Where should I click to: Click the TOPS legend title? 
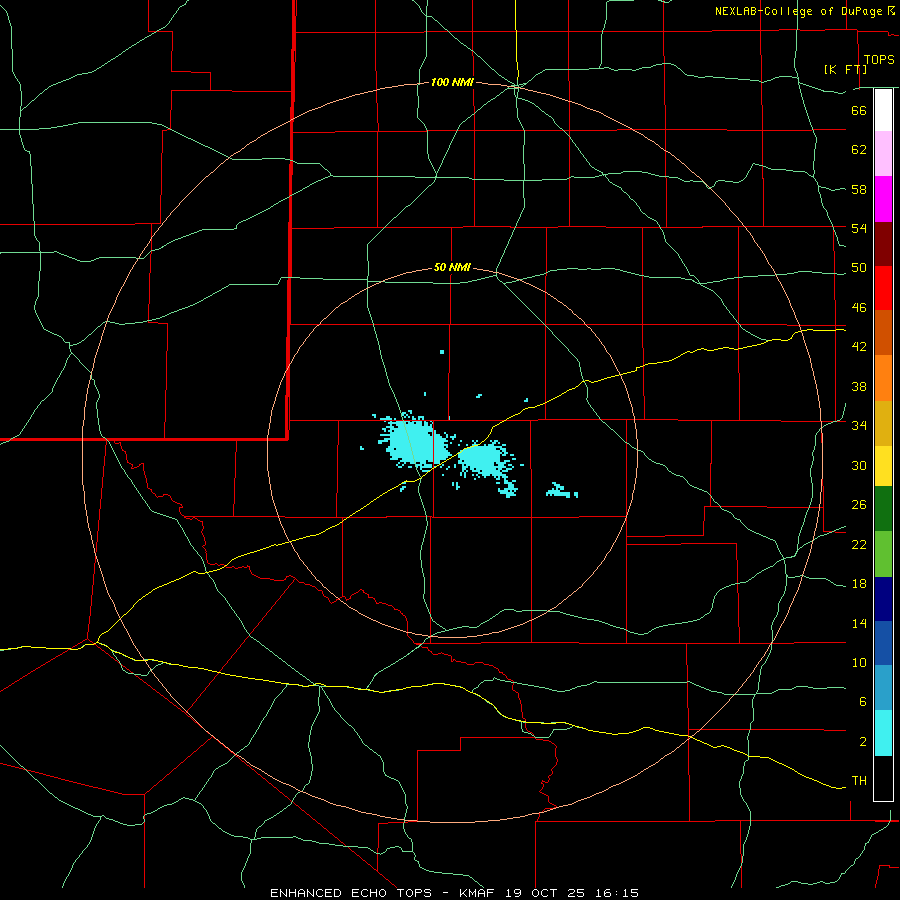[879, 59]
